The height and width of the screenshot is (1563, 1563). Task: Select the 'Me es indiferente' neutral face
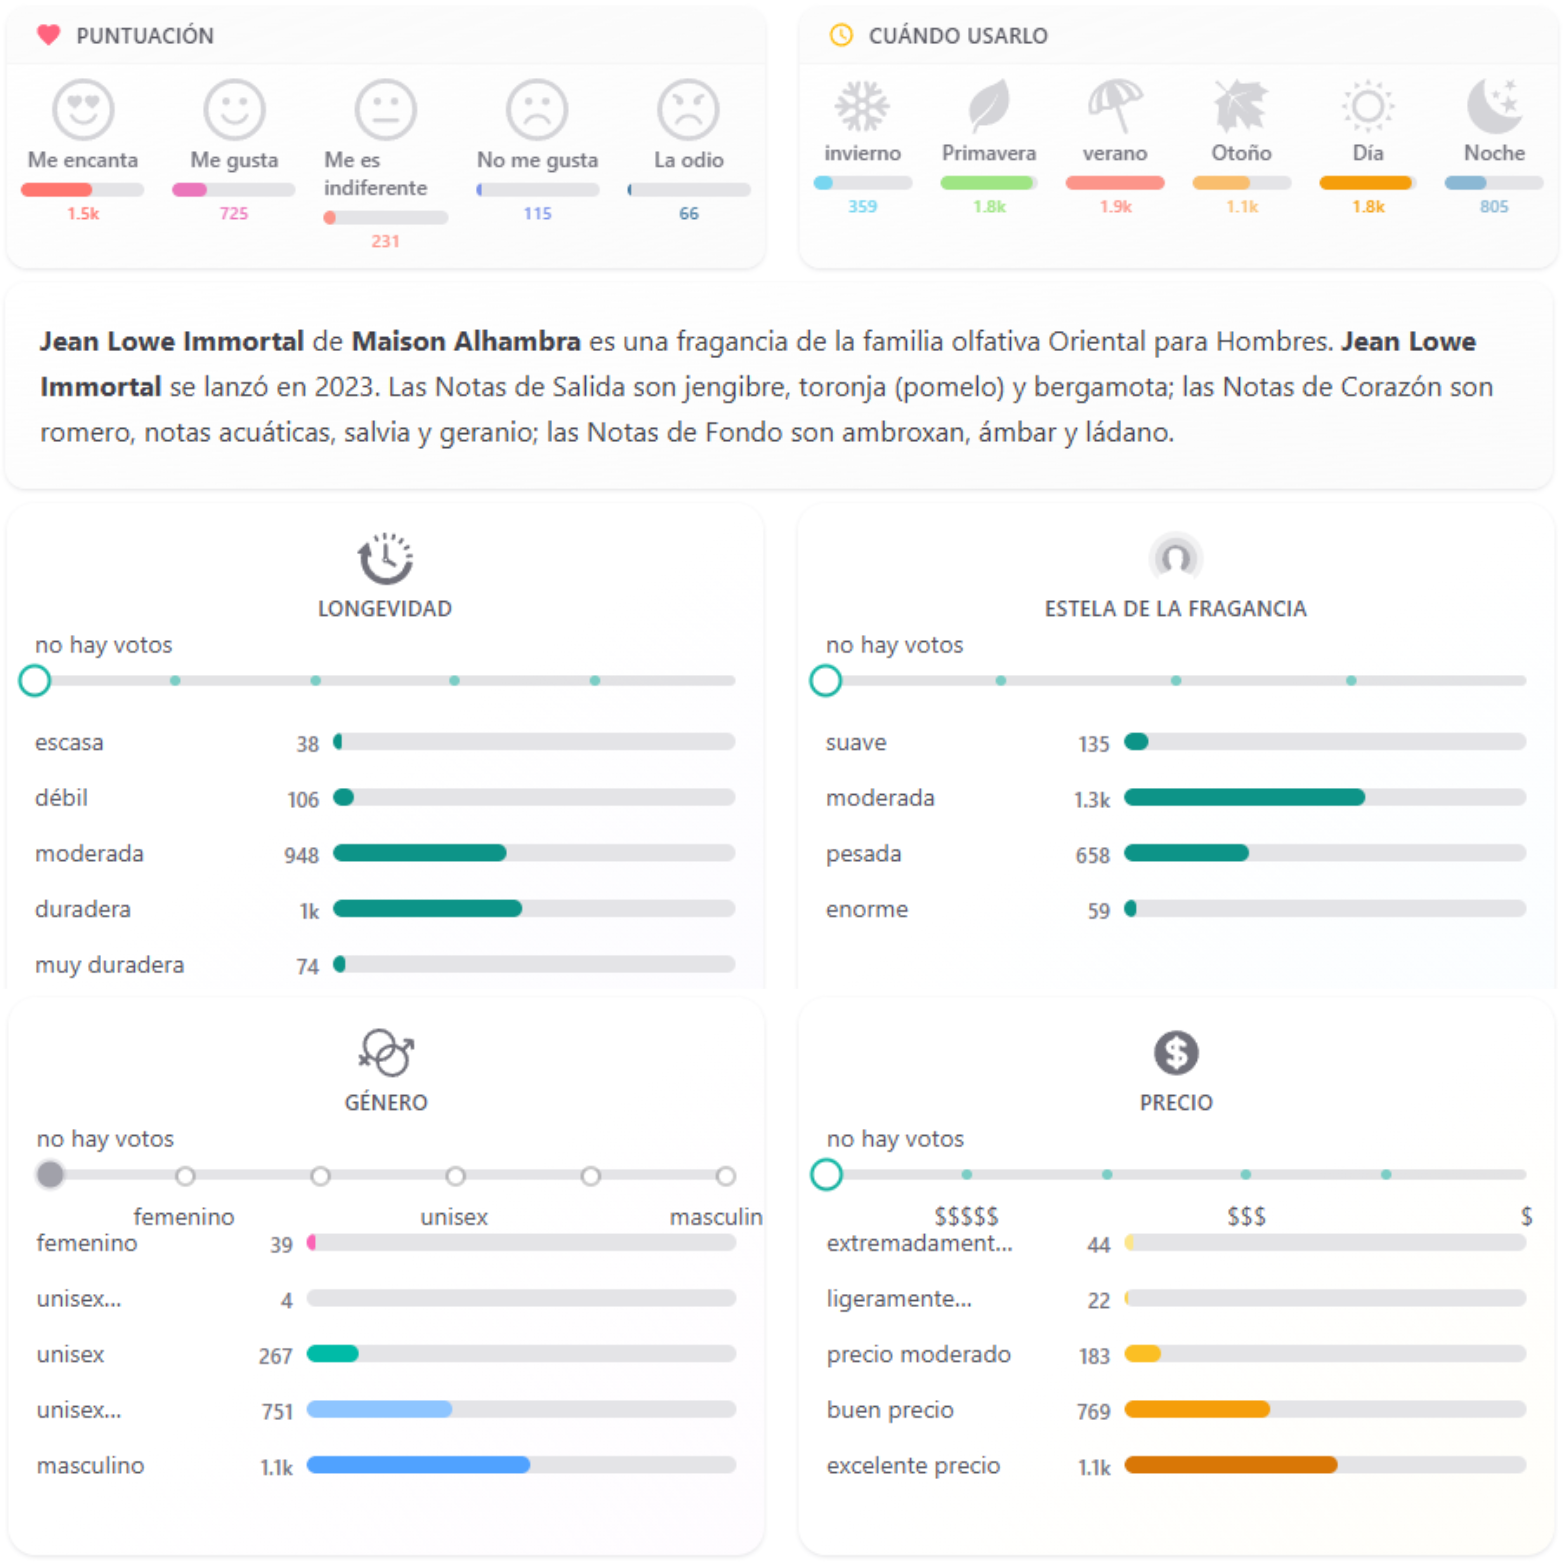(x=385, y=109)
